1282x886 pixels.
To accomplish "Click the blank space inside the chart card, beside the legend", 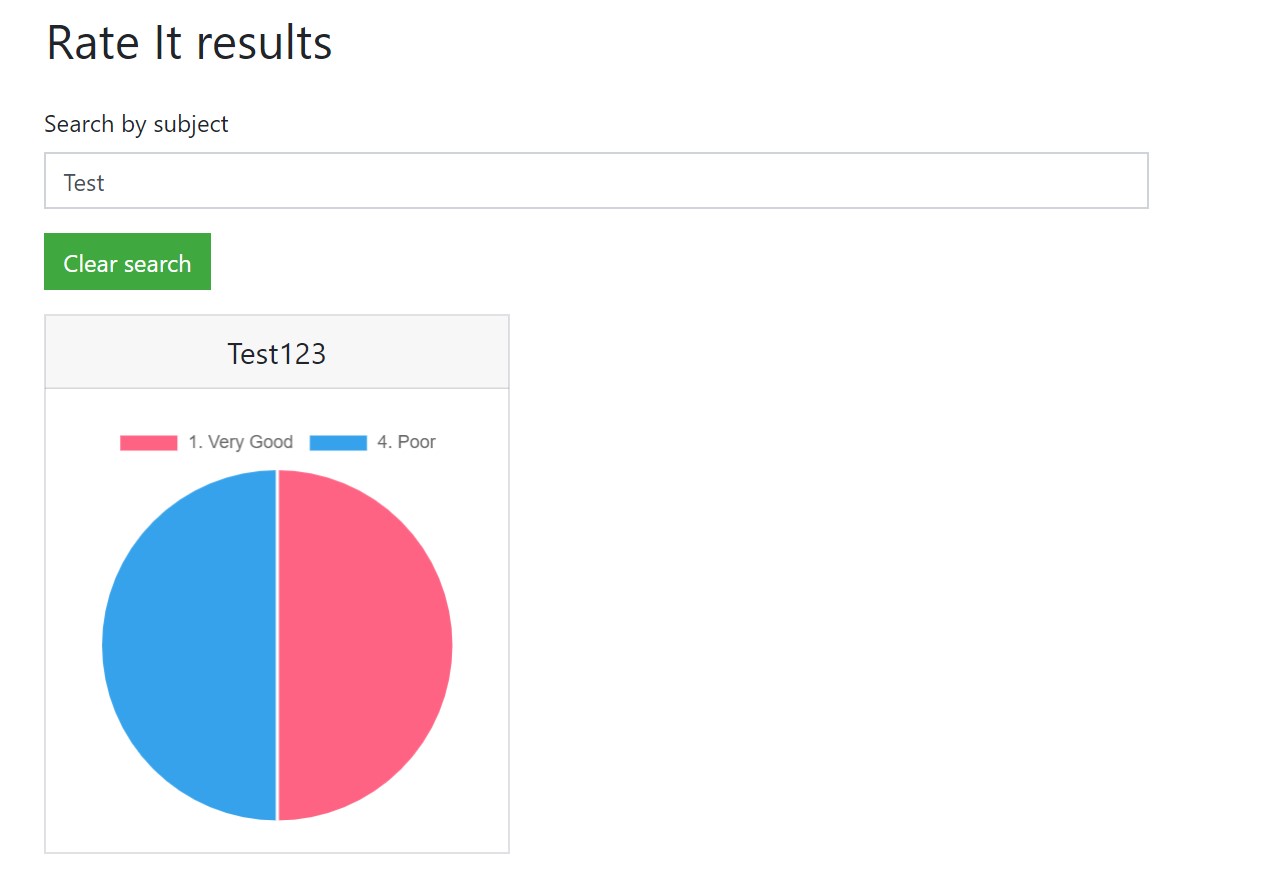I will point(475,442).
